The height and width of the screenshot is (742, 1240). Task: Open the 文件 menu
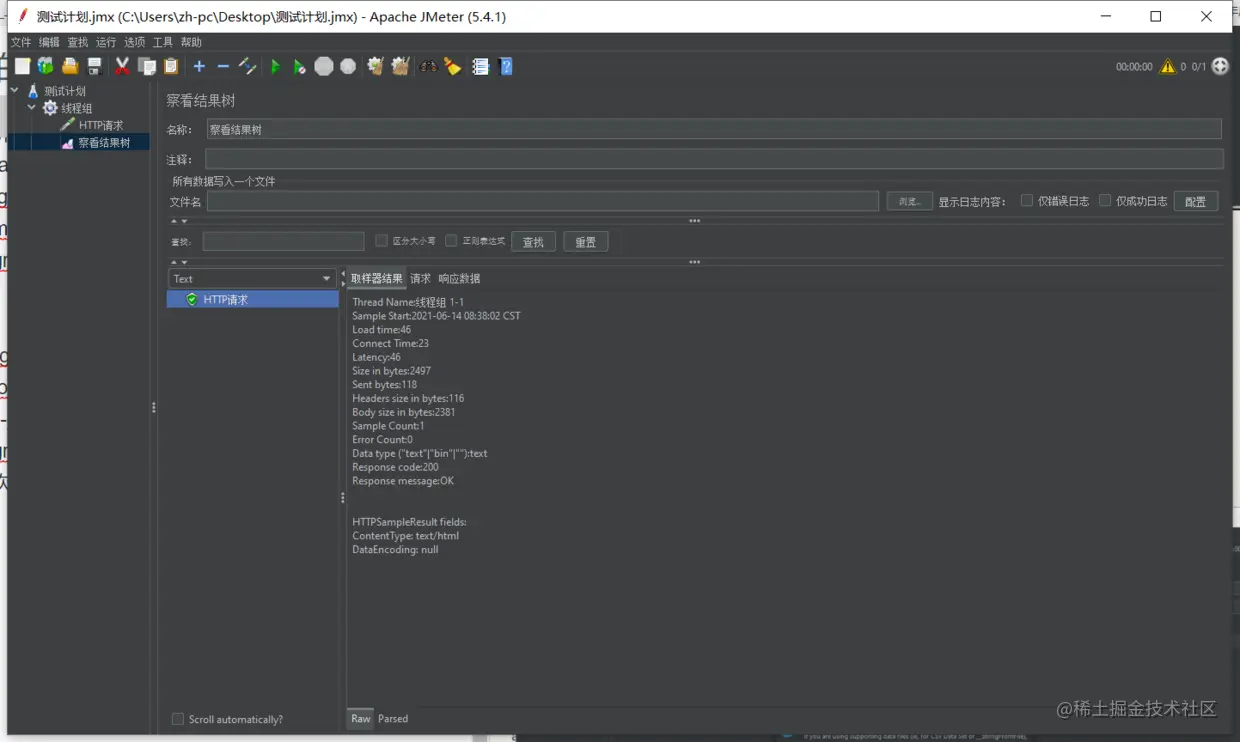(21, 42)
